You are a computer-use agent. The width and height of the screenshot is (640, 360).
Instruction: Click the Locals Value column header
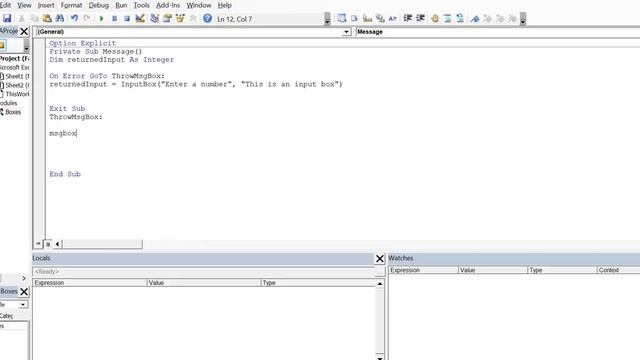pyautogui.click(x=203, y=283)
